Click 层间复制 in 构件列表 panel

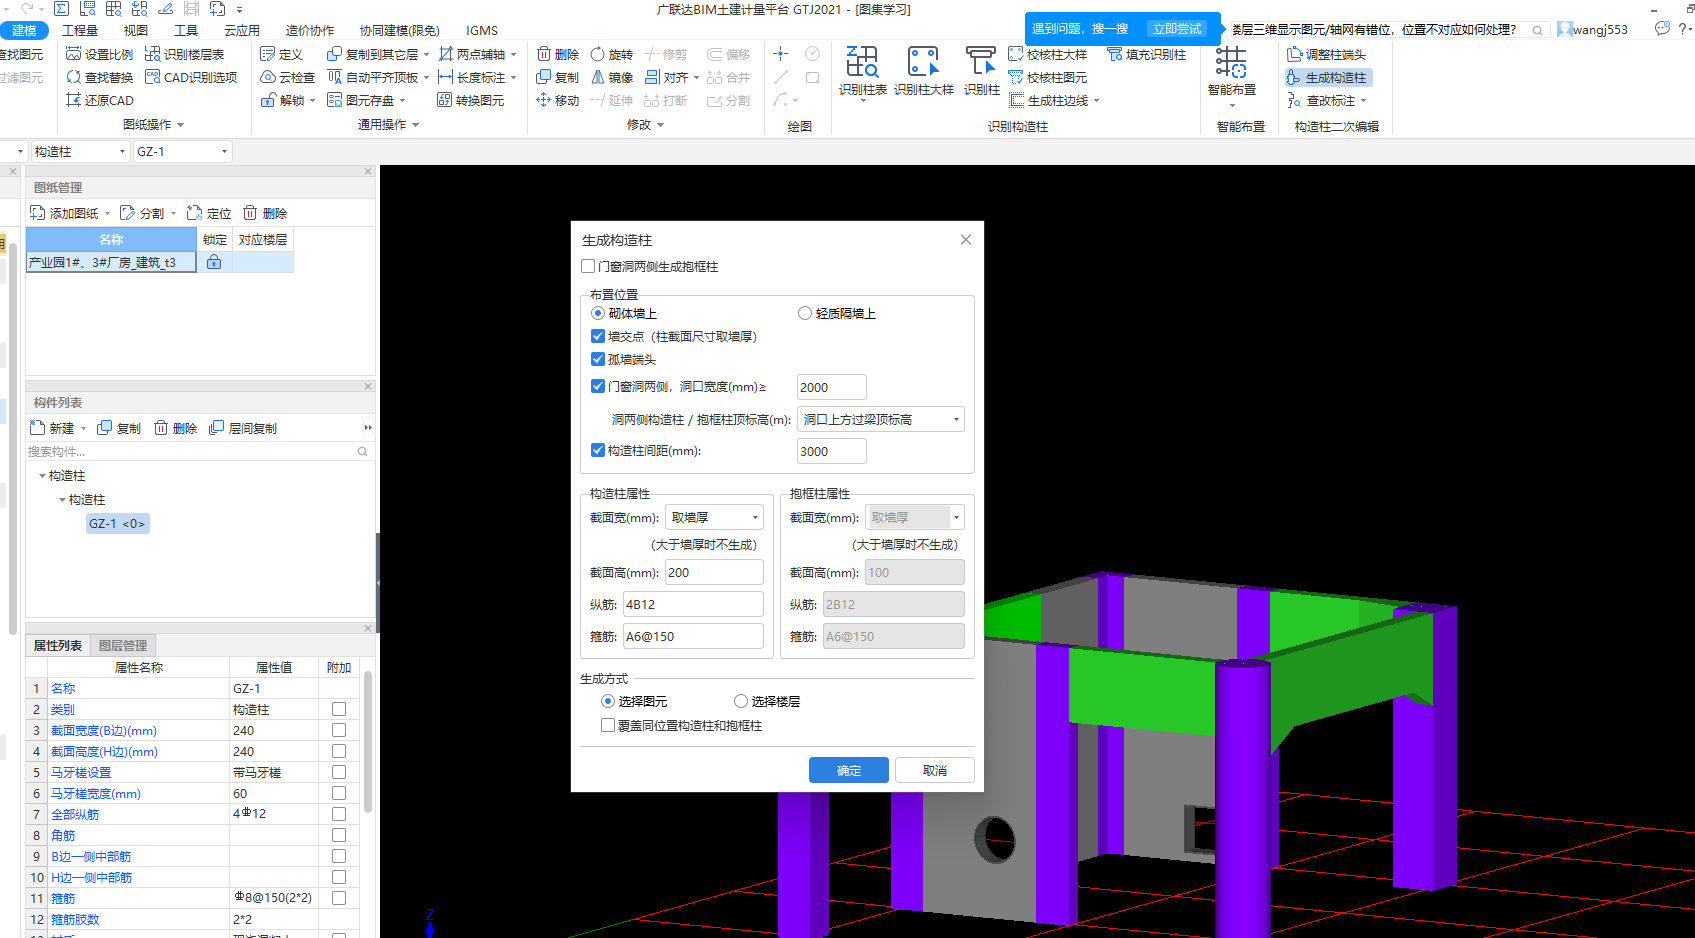pyautogui.click(x=243, y=429)
